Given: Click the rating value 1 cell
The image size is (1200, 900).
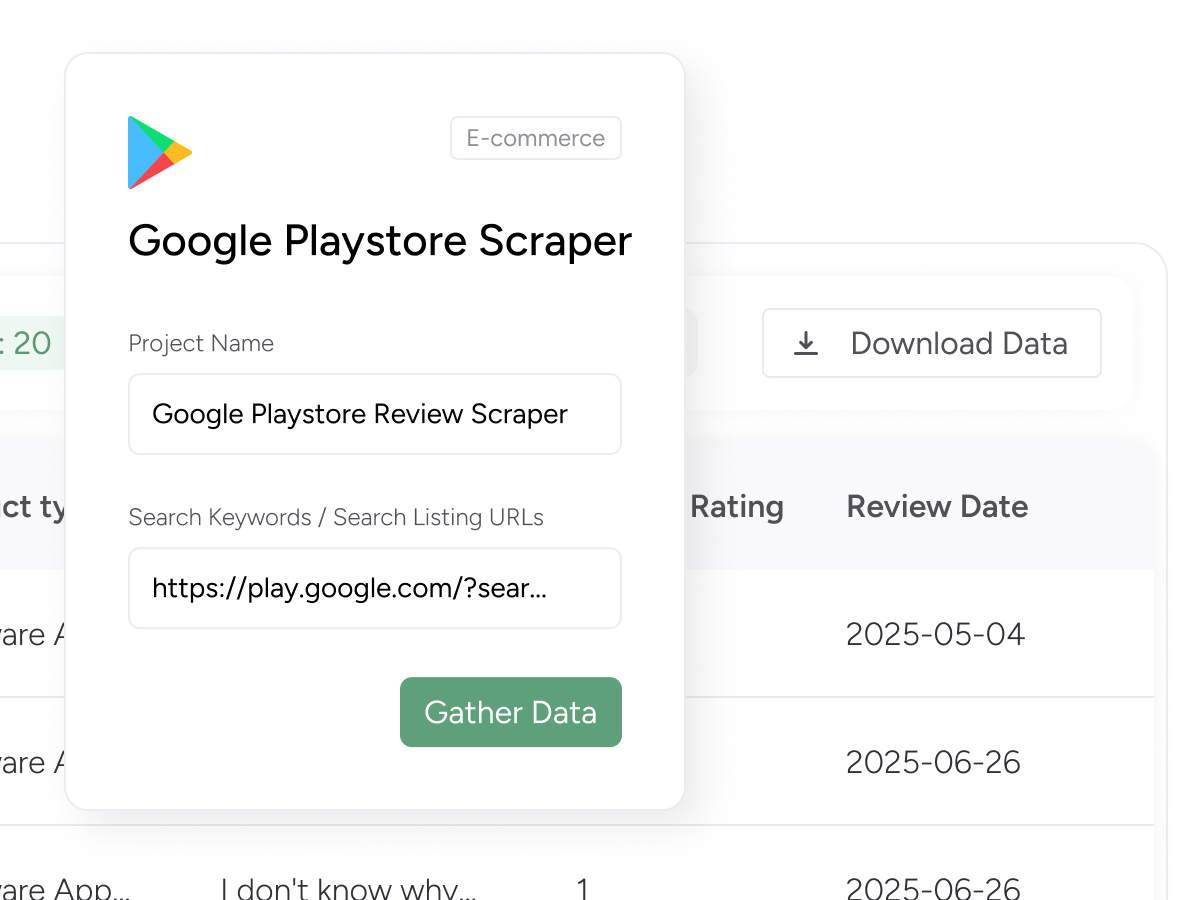Looking at the screenshot, I should click(x=583, y=887).
